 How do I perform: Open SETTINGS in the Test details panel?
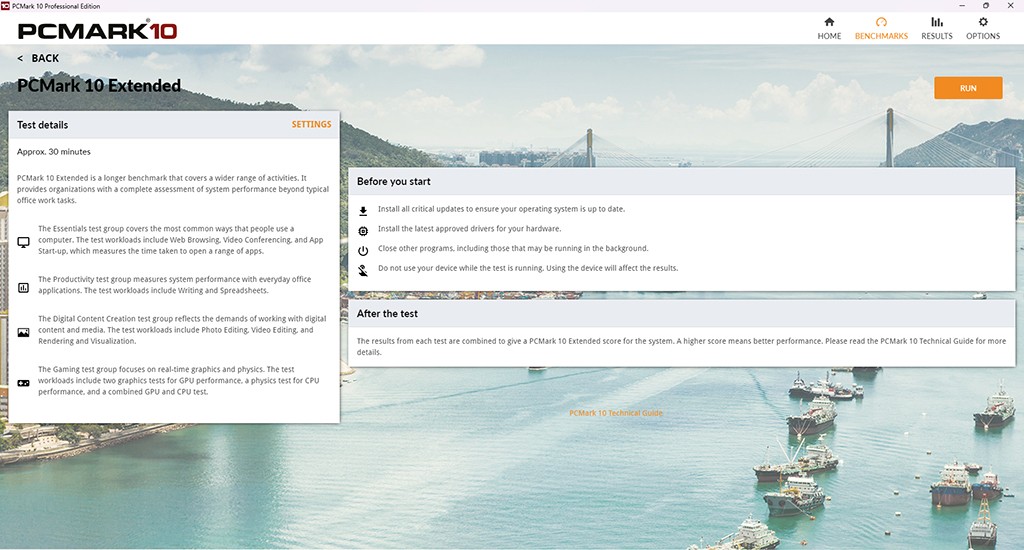pos(311,125)
